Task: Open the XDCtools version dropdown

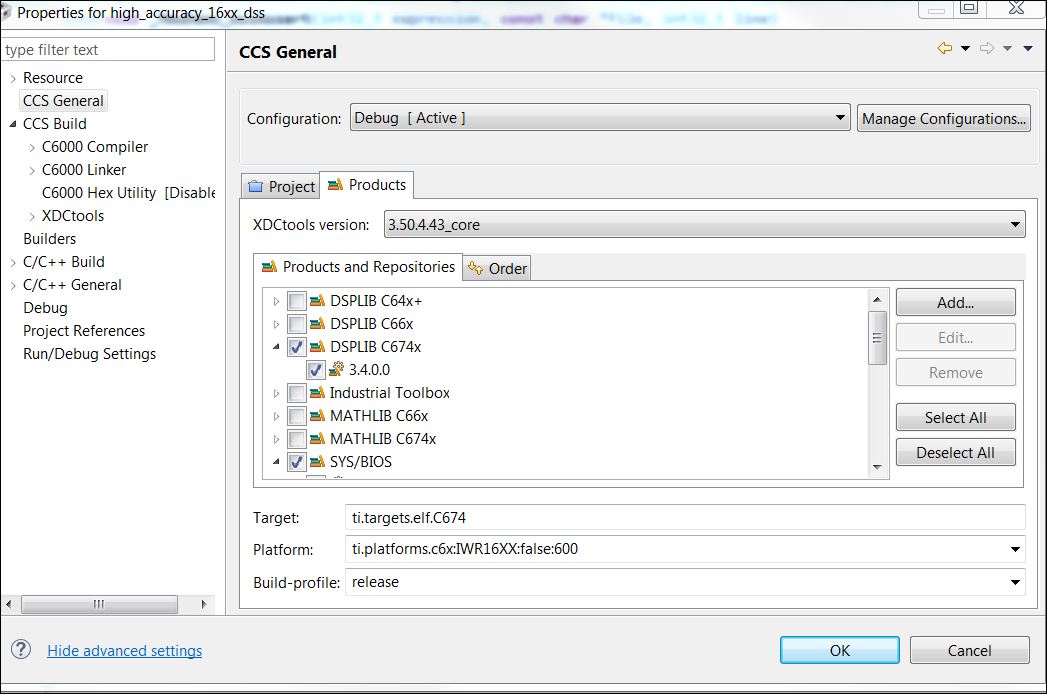Action: coord(1015,224)
